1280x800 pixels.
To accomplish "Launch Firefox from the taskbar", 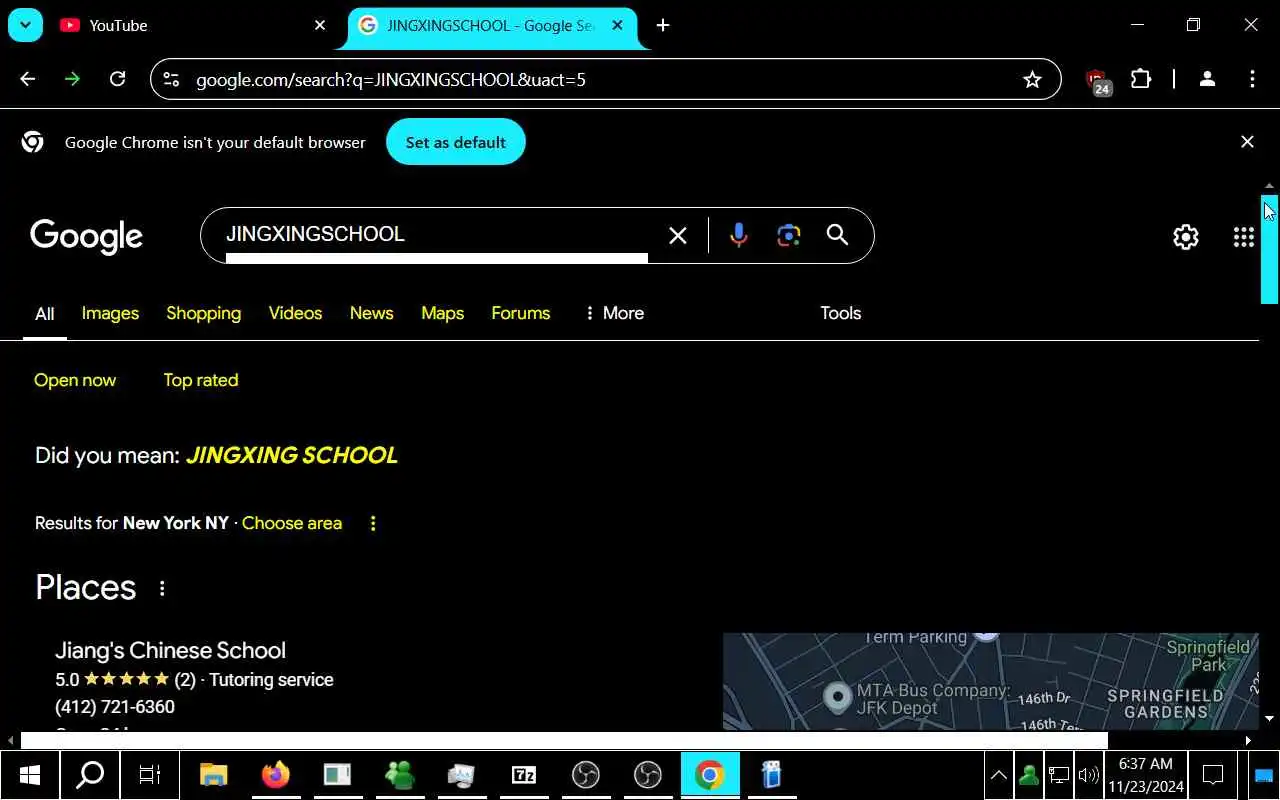I will point(276,775).
